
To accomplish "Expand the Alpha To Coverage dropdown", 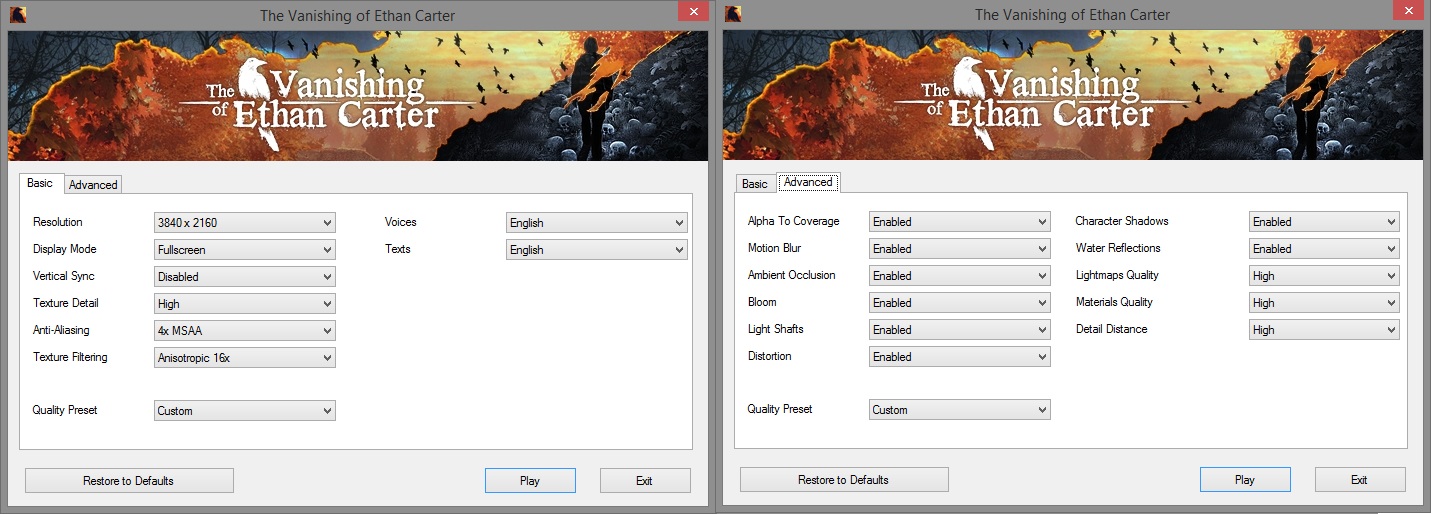I will 960,221.
